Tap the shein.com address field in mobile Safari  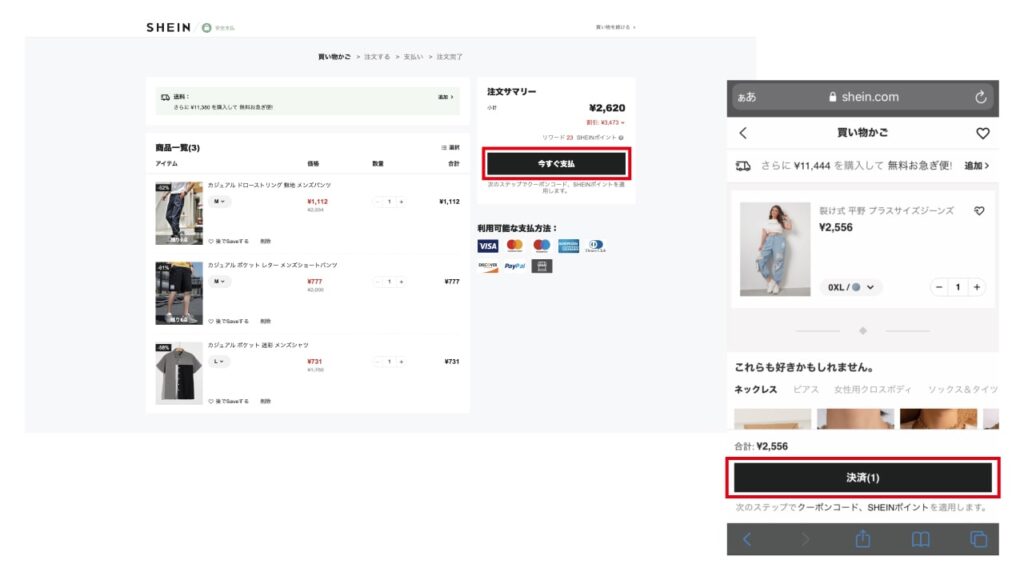863,97
